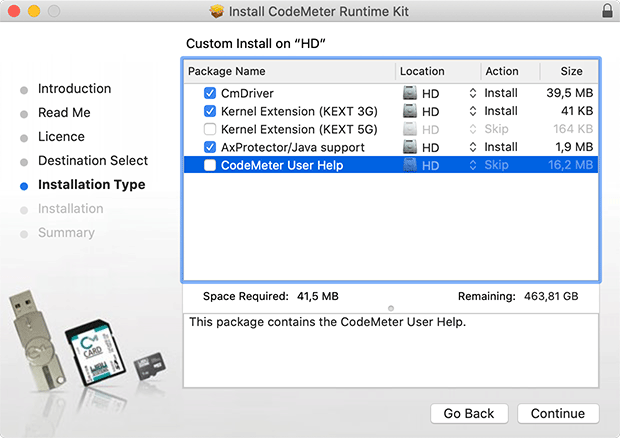Click the HD drive icon in AxProtector/Java support row
This screenshot has height=438, width=620.
(410, 147)
